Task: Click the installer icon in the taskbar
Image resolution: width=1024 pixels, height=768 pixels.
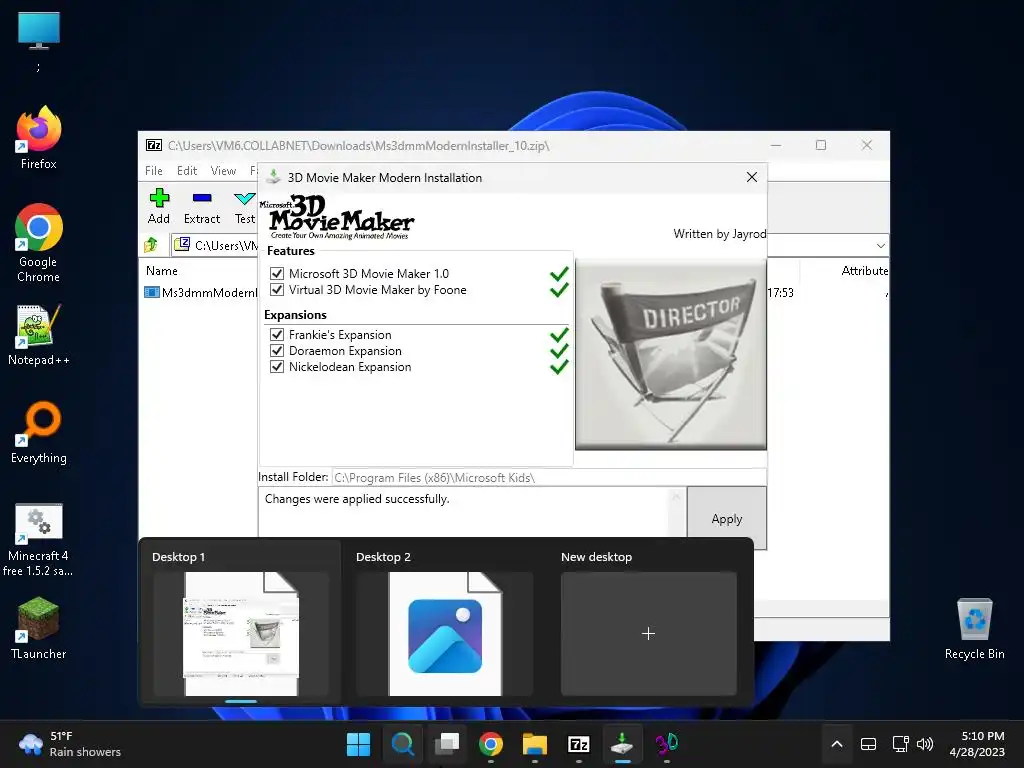Action: pyautogui.click(x=622, y=744)
